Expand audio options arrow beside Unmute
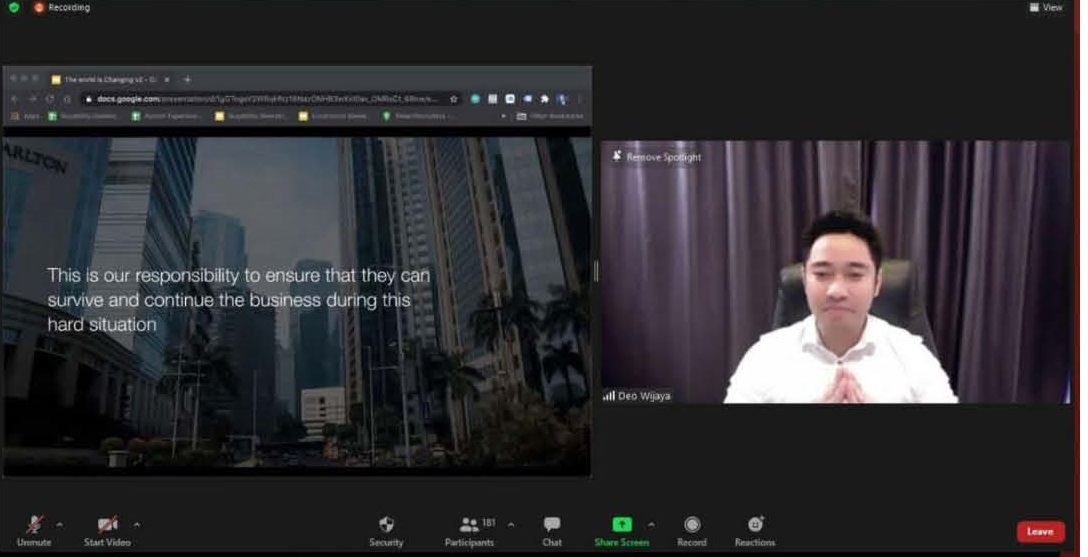 coord(59,524)
